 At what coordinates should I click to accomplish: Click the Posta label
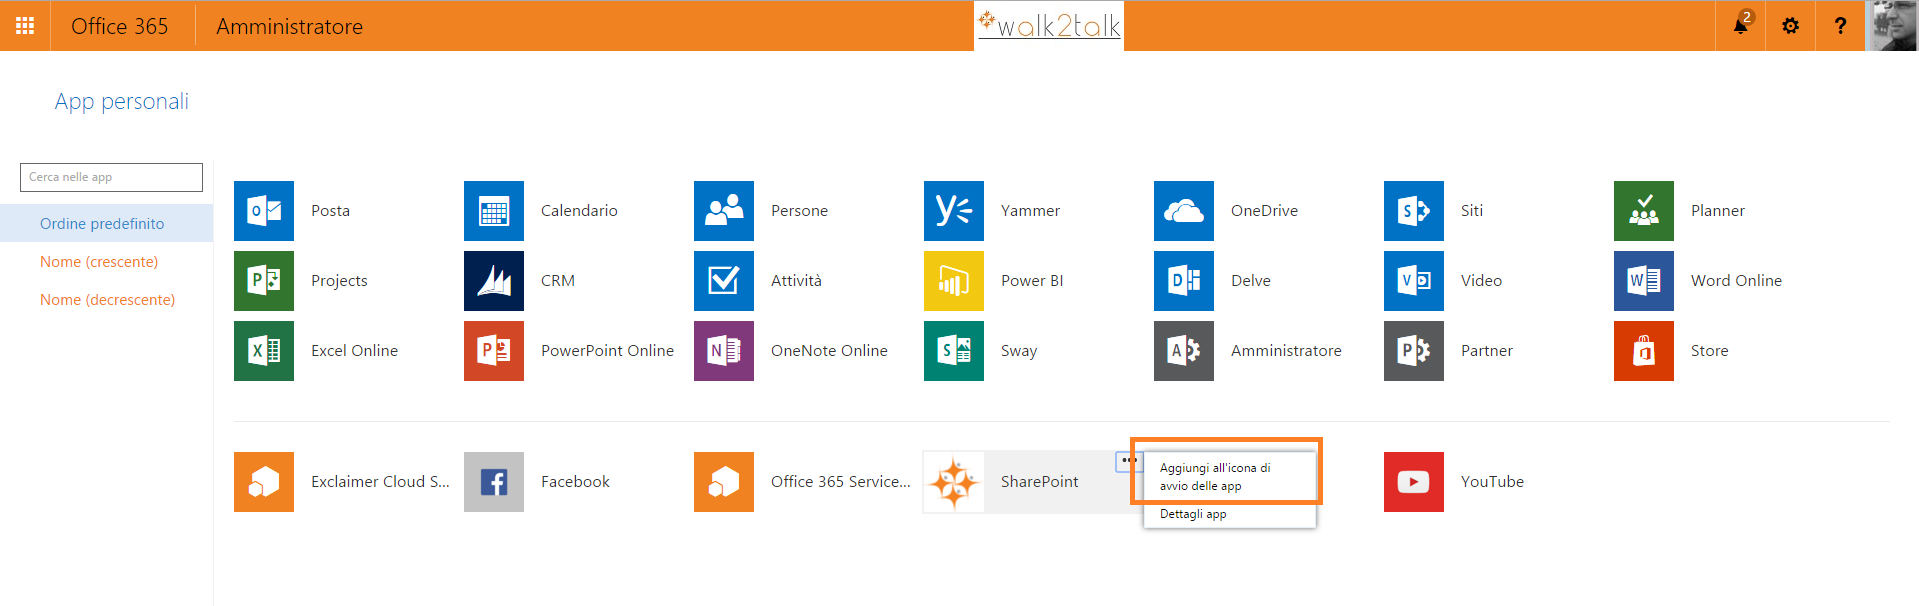(331, 211)
